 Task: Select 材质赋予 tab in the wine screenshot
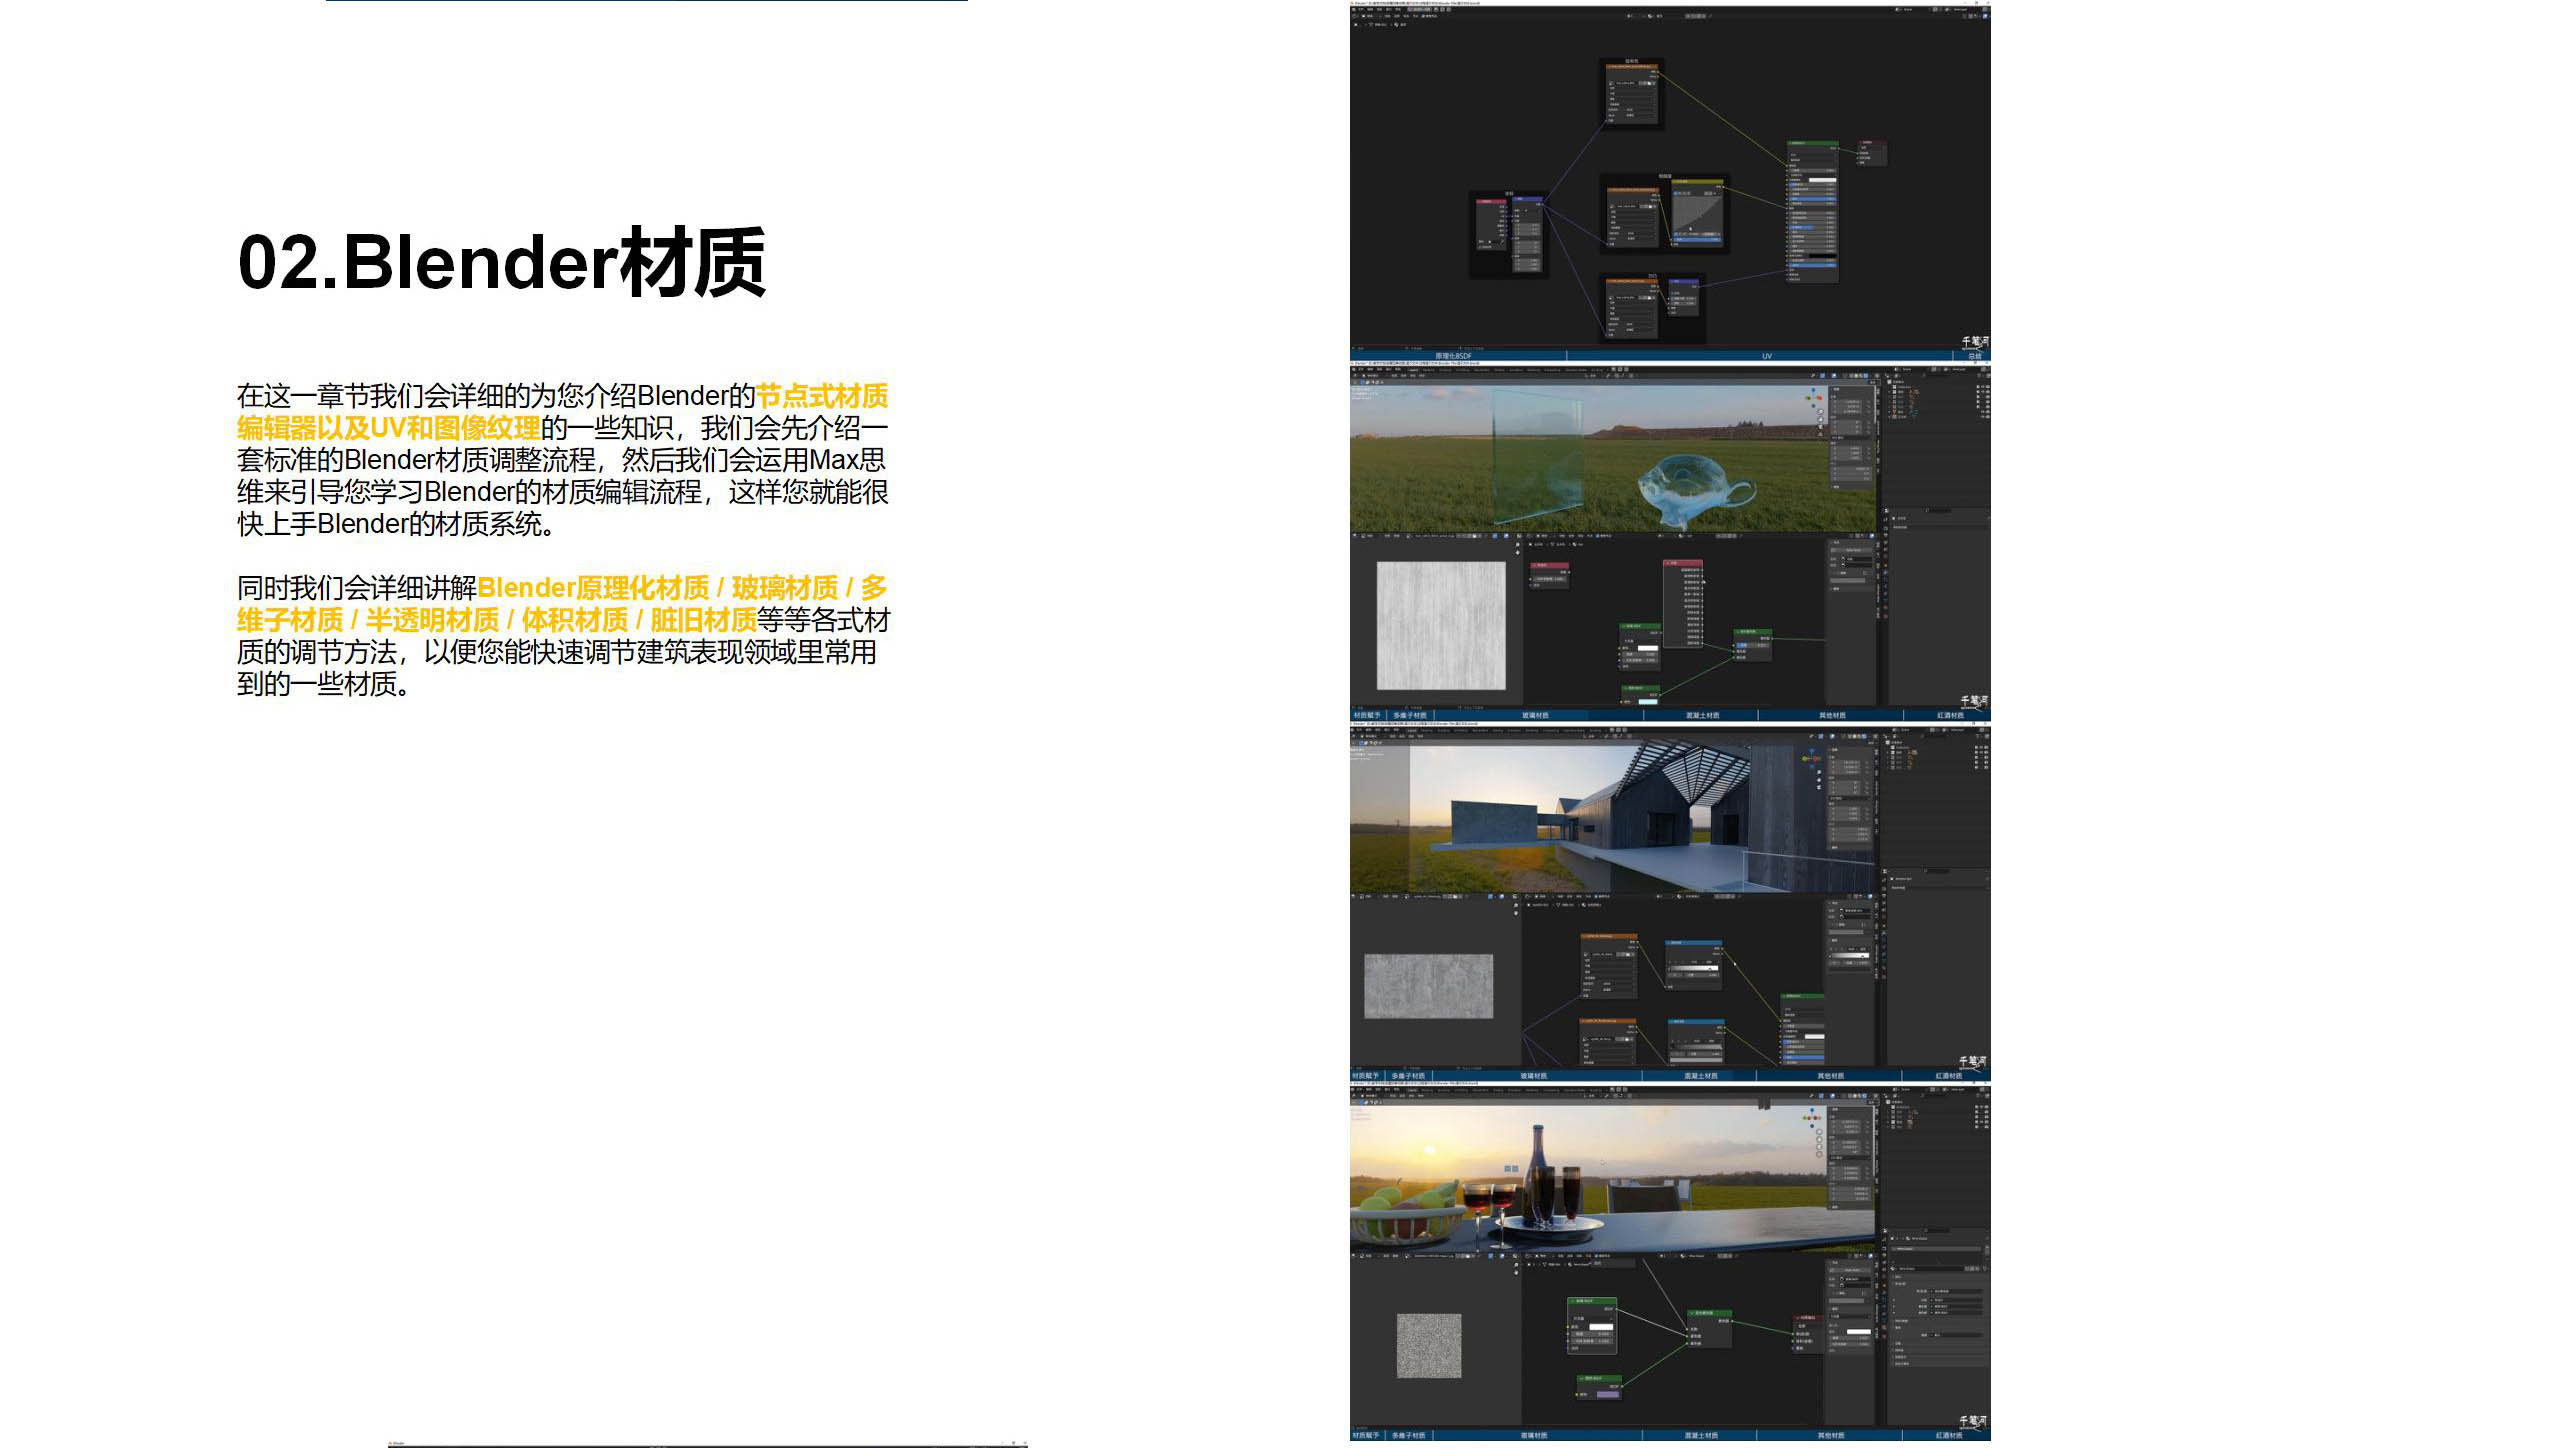coord(1366,1435)
